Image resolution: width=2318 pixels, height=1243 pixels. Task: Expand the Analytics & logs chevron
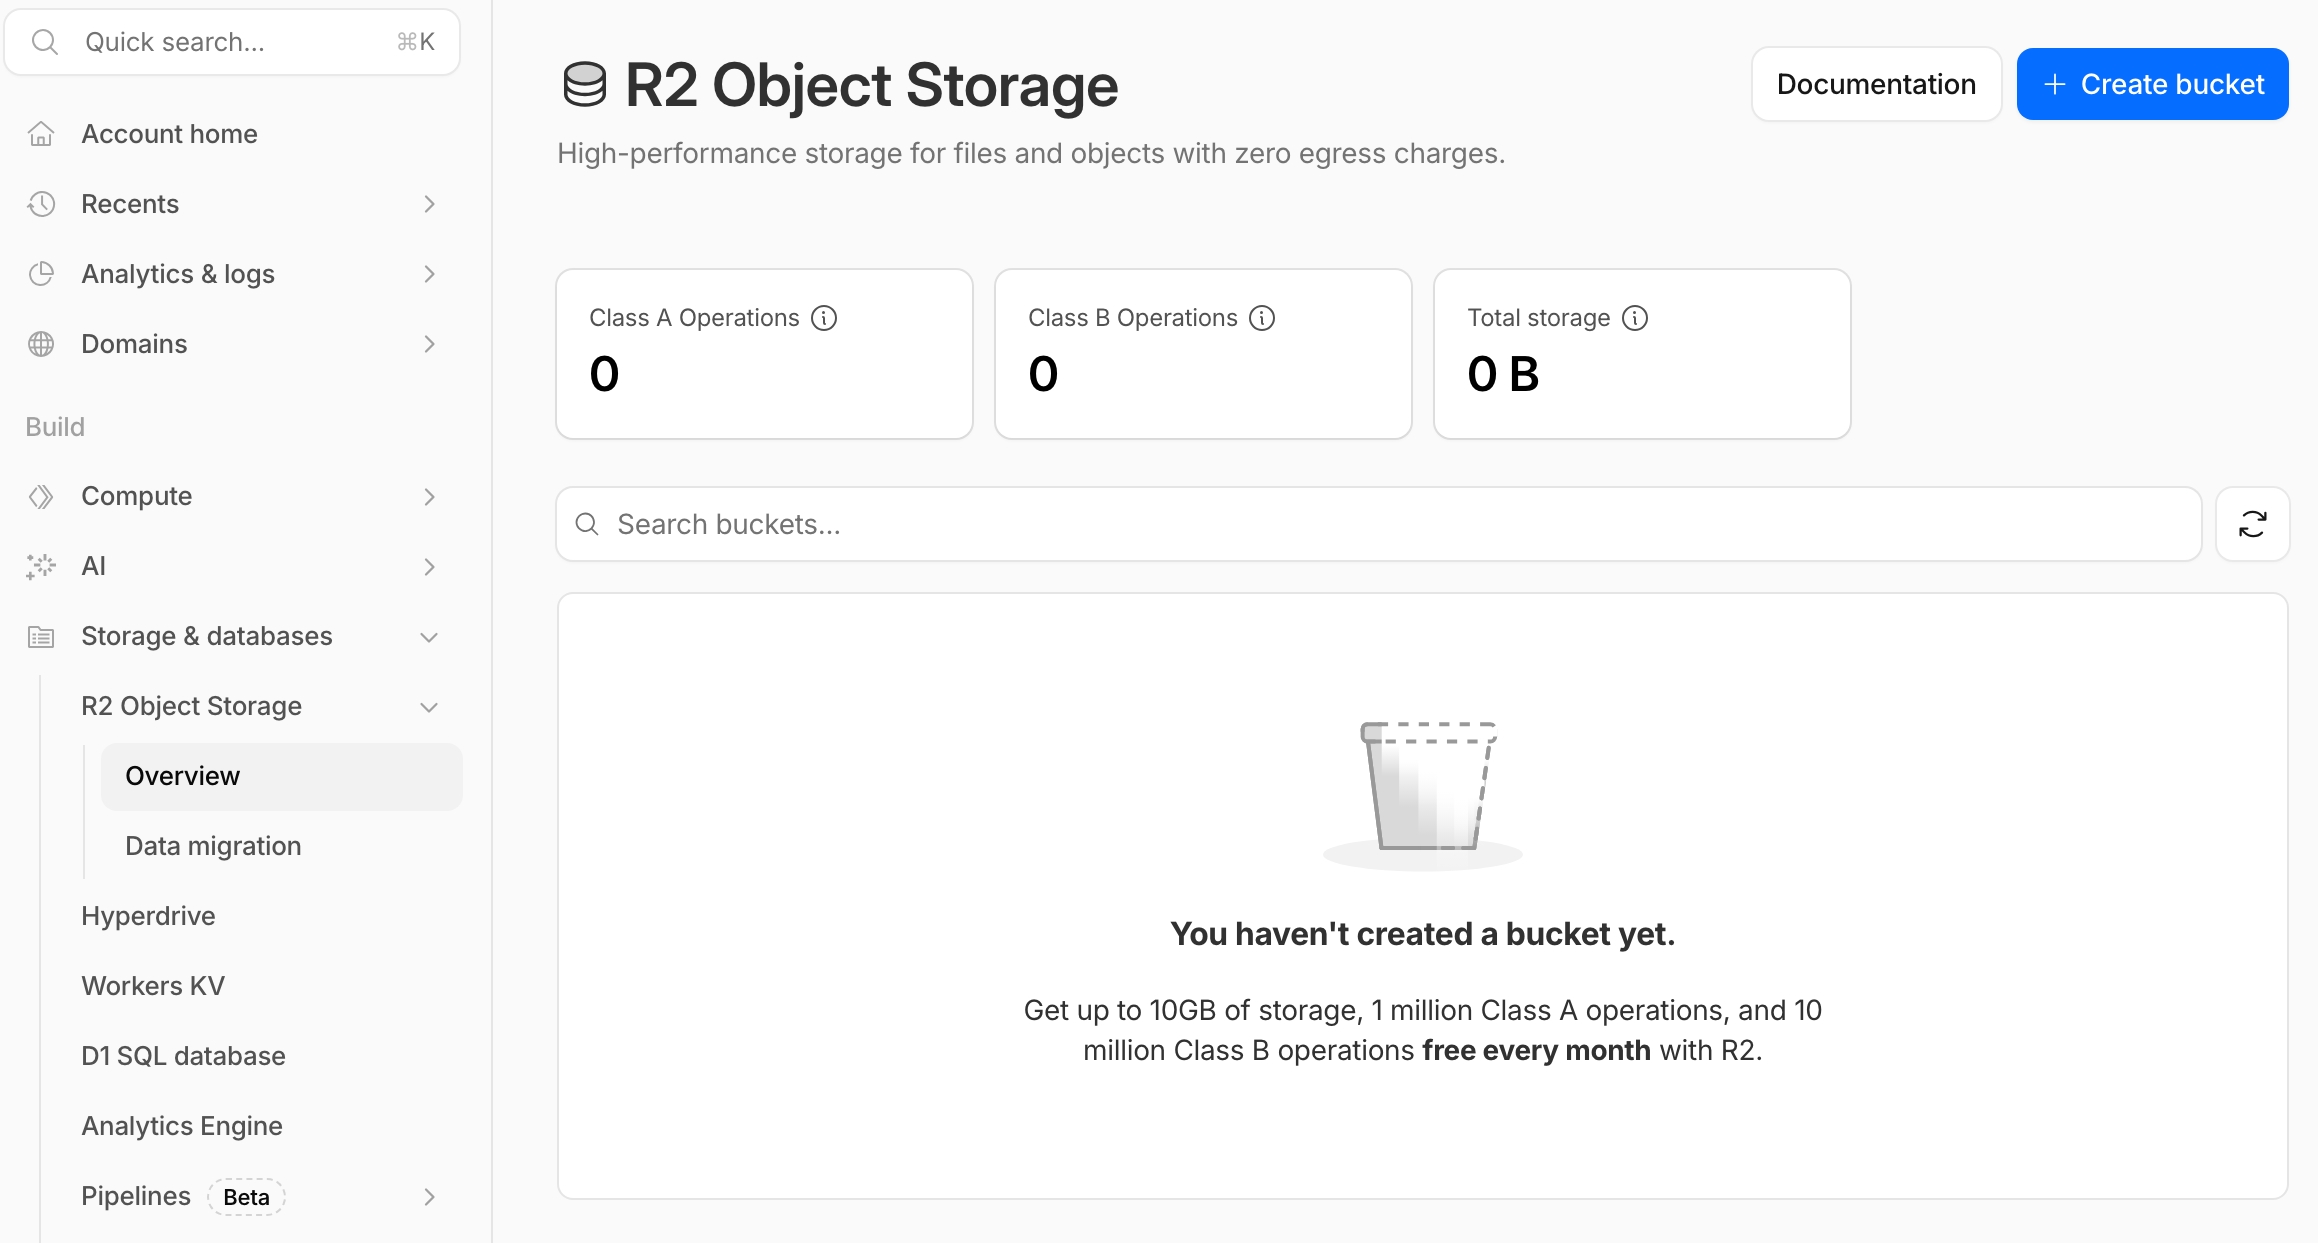coord(429,274)
